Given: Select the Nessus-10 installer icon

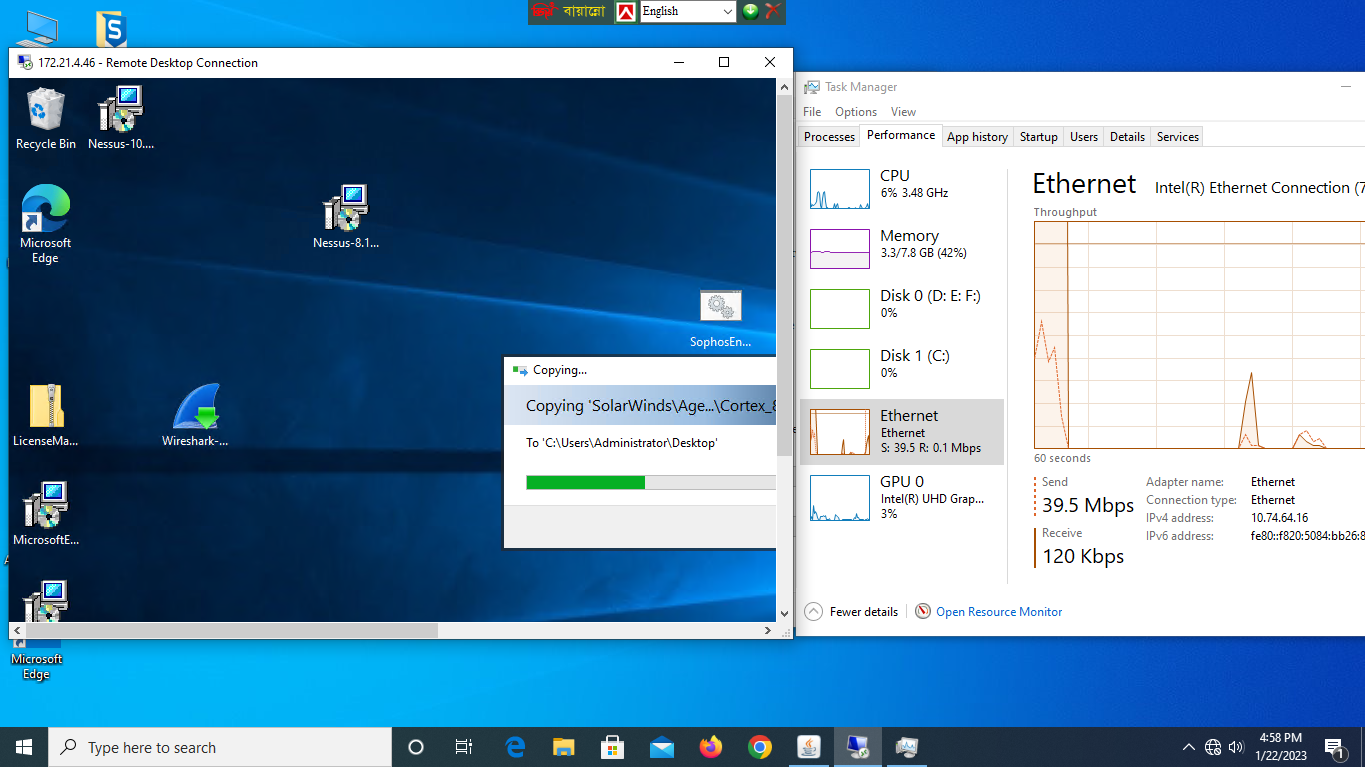Looking at the screenshot, I should coord(121,118).
